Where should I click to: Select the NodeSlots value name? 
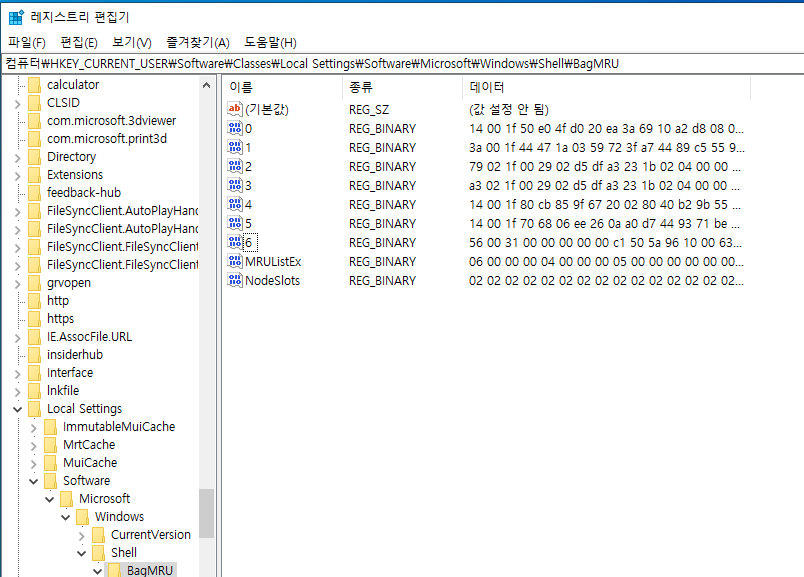[273, 281]
